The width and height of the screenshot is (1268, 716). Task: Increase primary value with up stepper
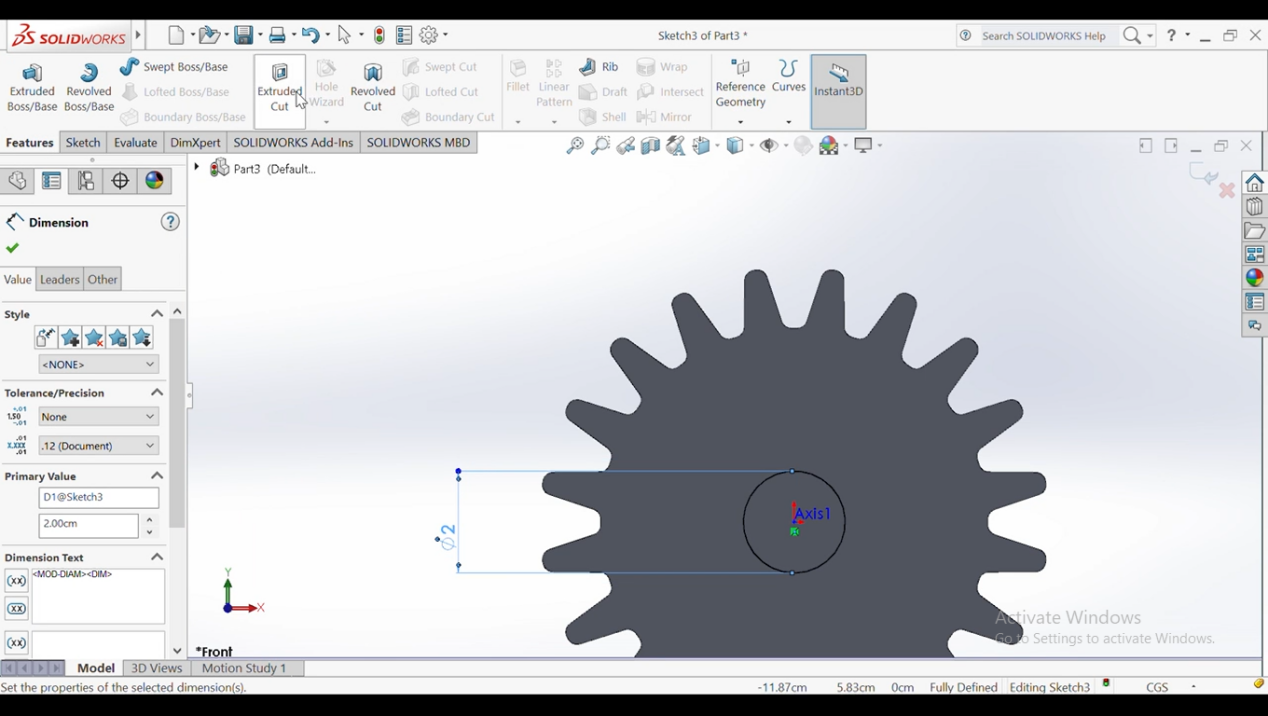(x=150, y=520)
